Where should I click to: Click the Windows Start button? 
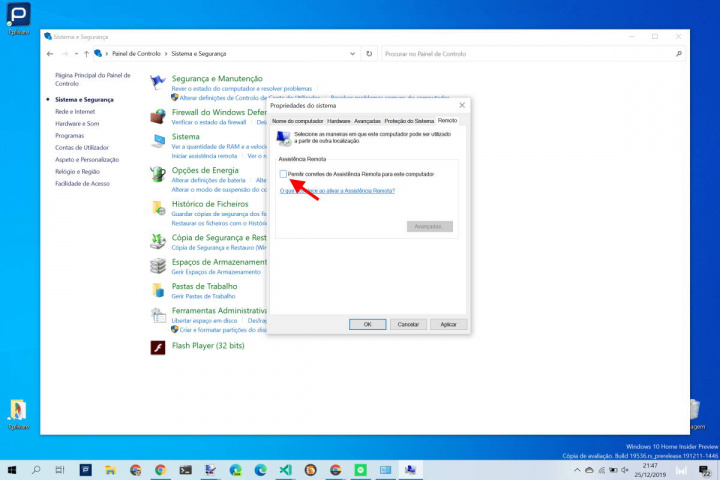pos(12,469)
